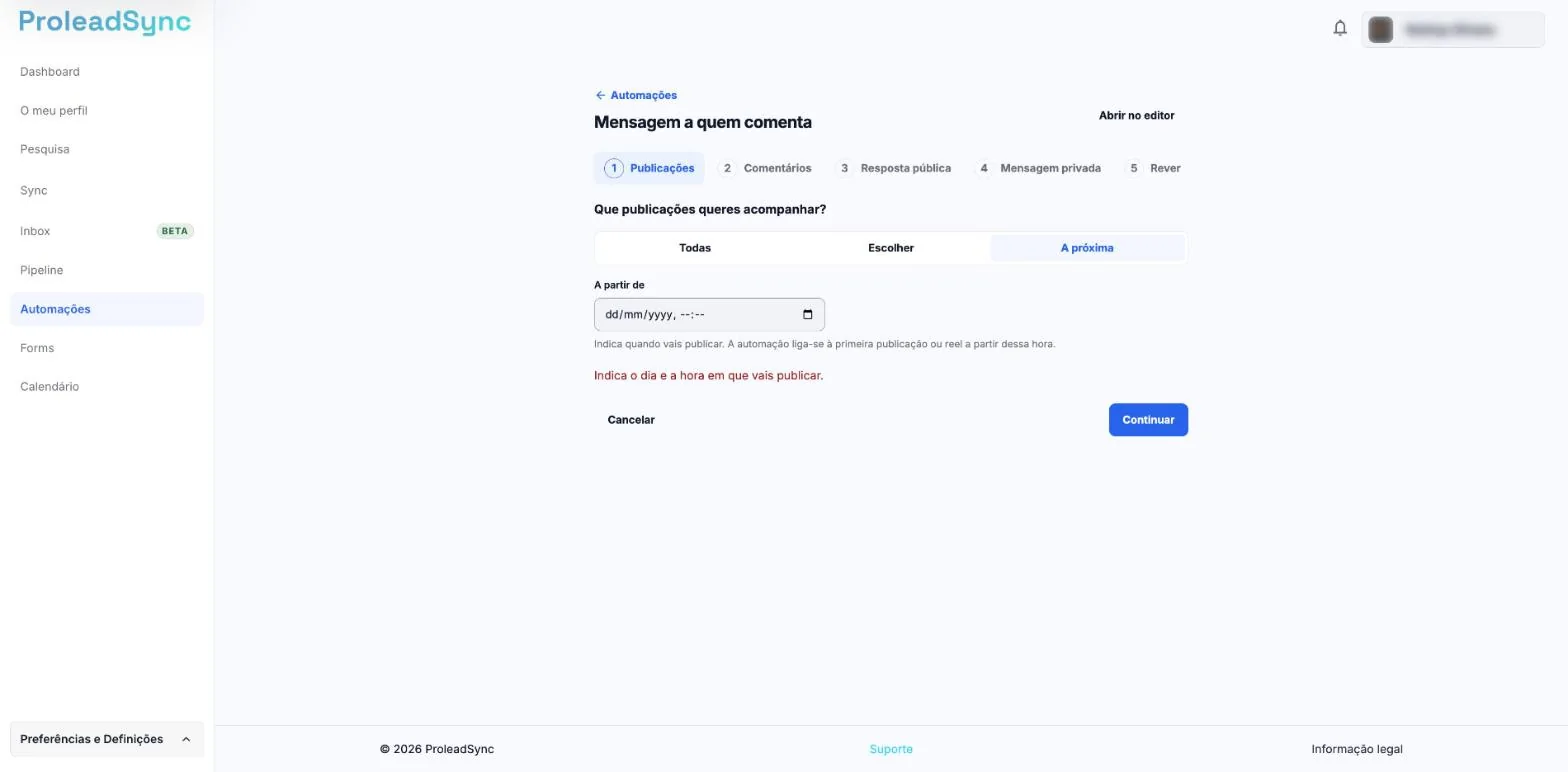Click the Continuar button
The width and height of the screenshot is (1568, 772).
tap(1148, 420)
